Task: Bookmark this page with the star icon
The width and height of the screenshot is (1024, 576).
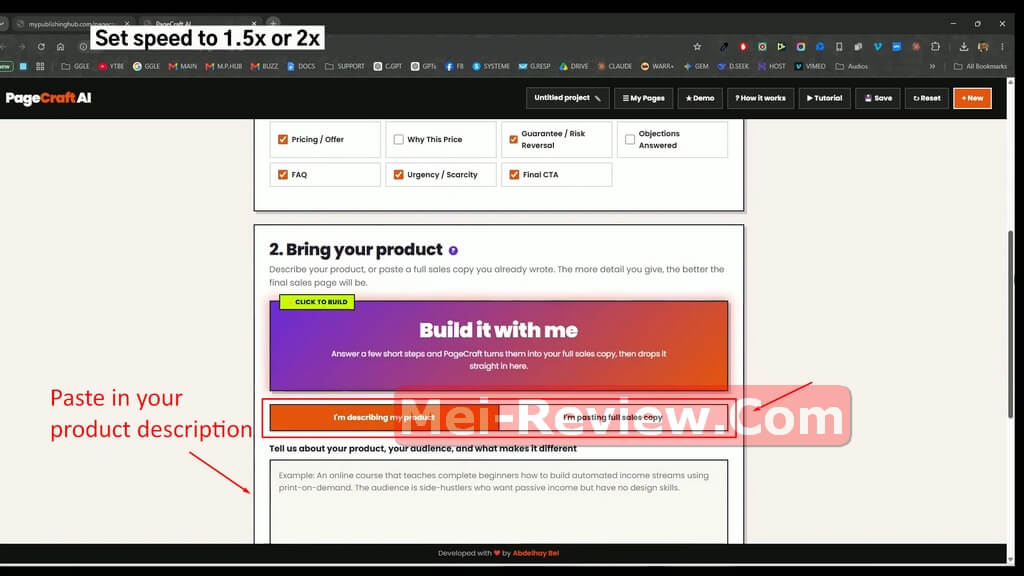Action: (x=697, y=47)
